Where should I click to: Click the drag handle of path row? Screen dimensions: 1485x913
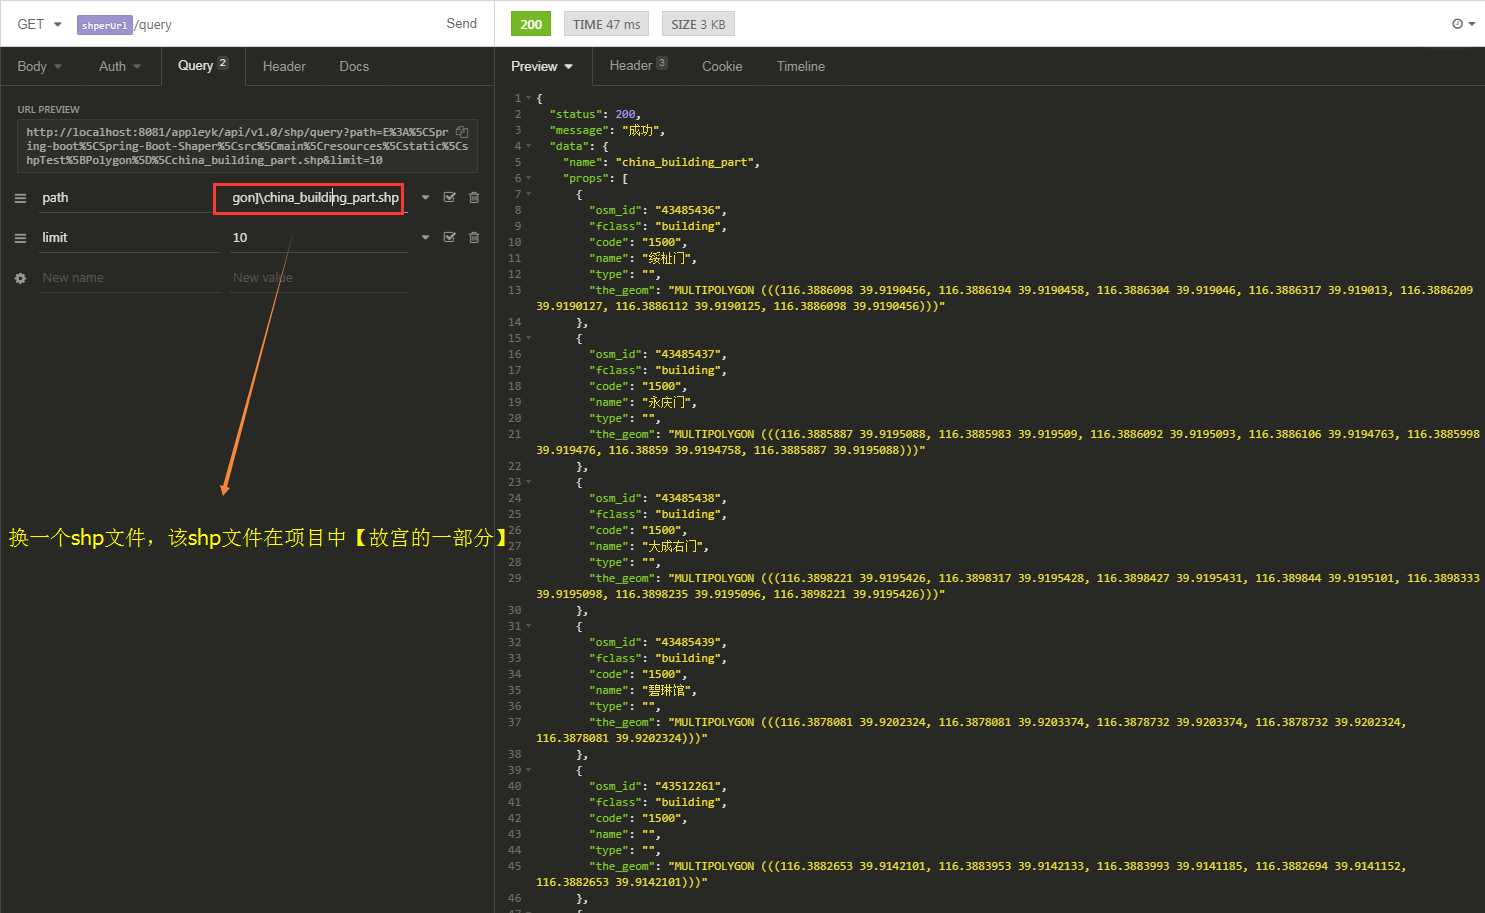[20, 198]
